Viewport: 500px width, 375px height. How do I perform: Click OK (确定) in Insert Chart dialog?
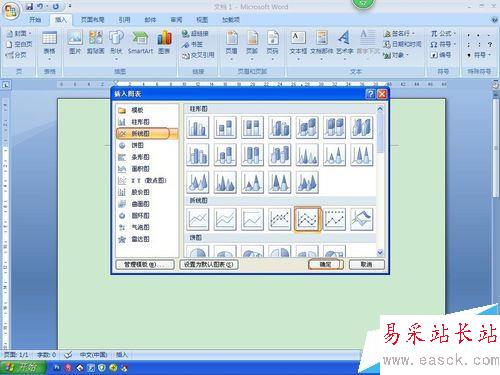pos(326,264)
